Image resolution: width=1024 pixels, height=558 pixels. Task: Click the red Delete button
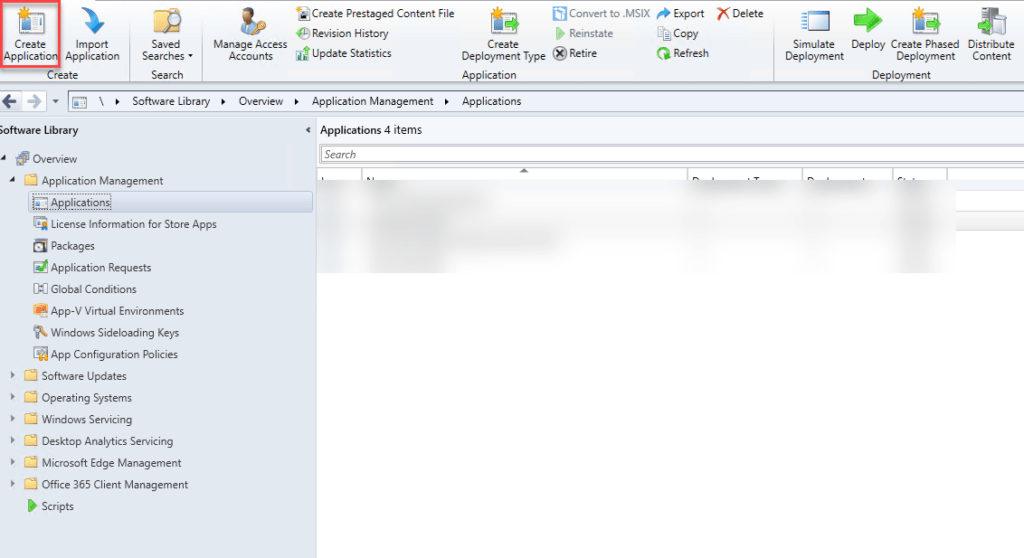[740, 14]
